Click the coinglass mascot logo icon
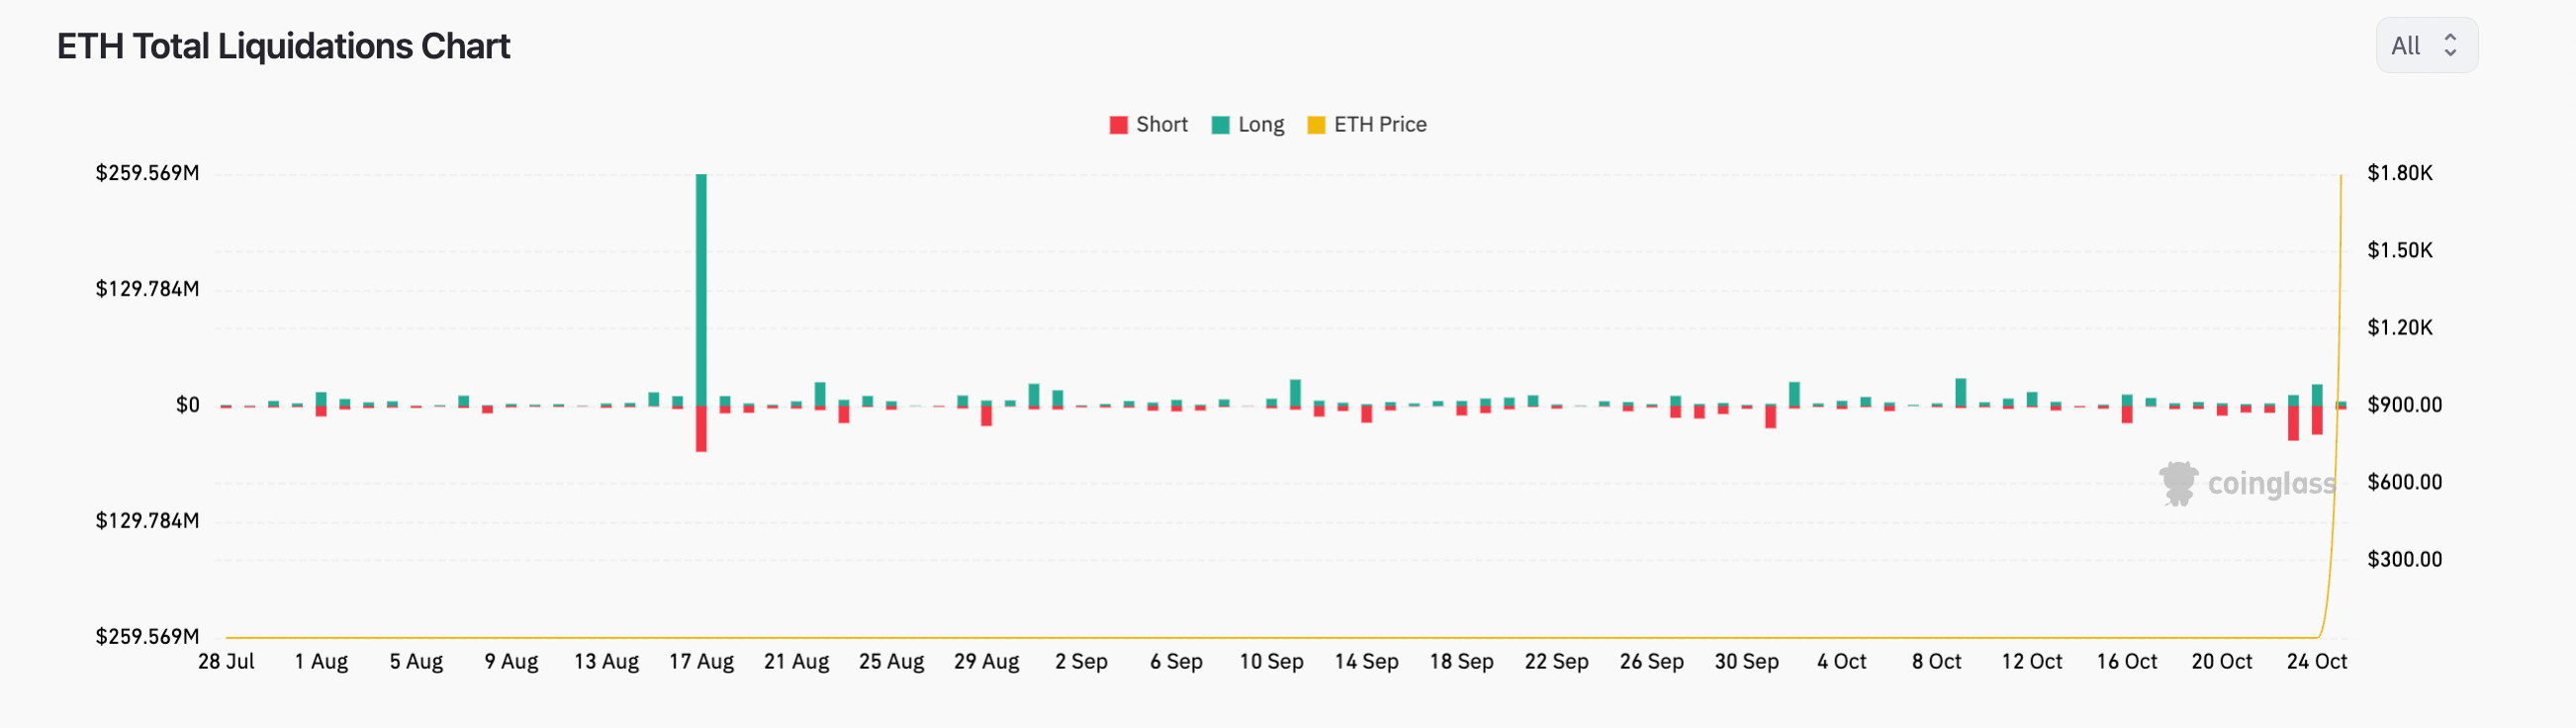Image resolution: width=2576 pixels, height=728 pixels. click(2178, 484)
